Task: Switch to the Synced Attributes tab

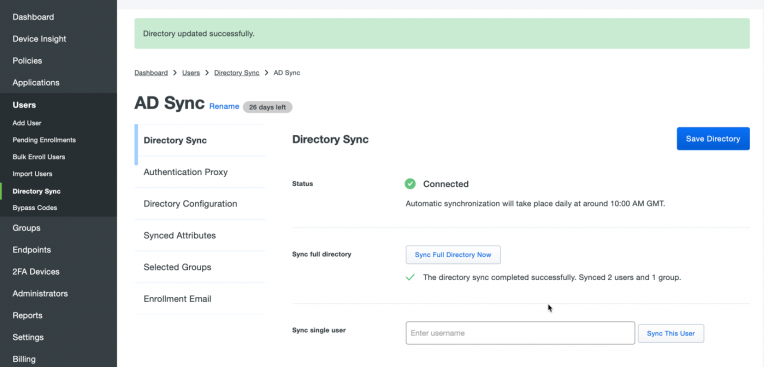Action: (x=200, y=235)
